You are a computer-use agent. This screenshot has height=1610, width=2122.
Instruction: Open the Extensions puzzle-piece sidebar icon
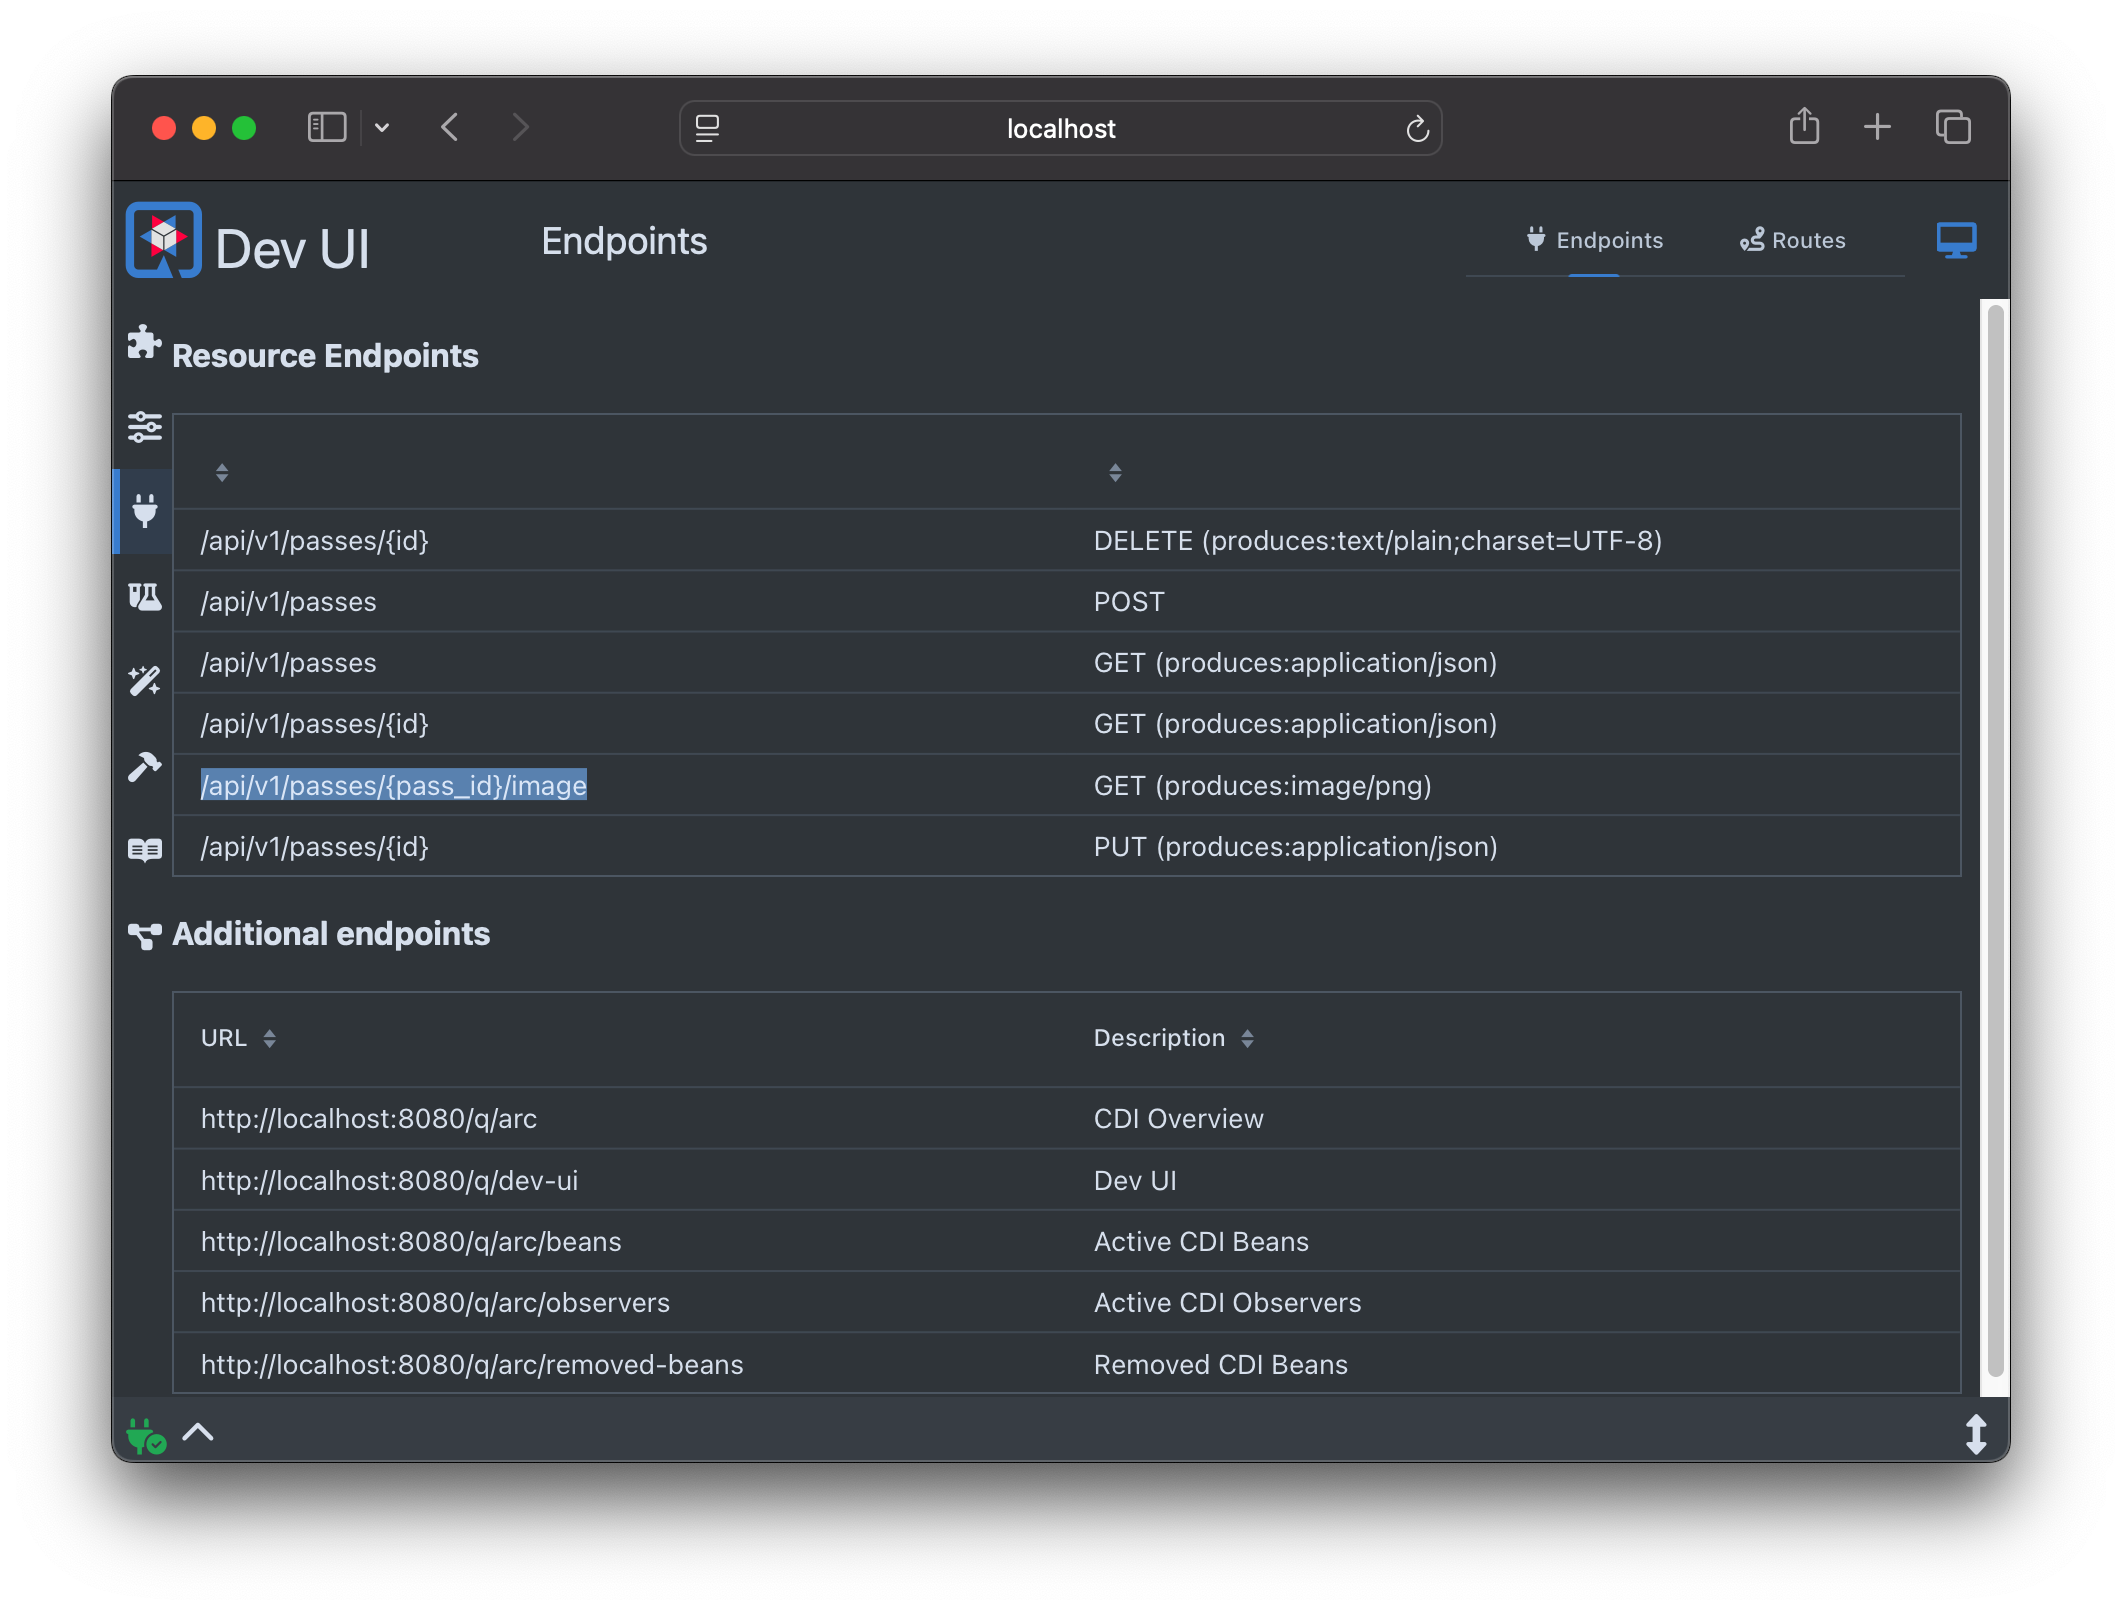[x=144, y=343]
